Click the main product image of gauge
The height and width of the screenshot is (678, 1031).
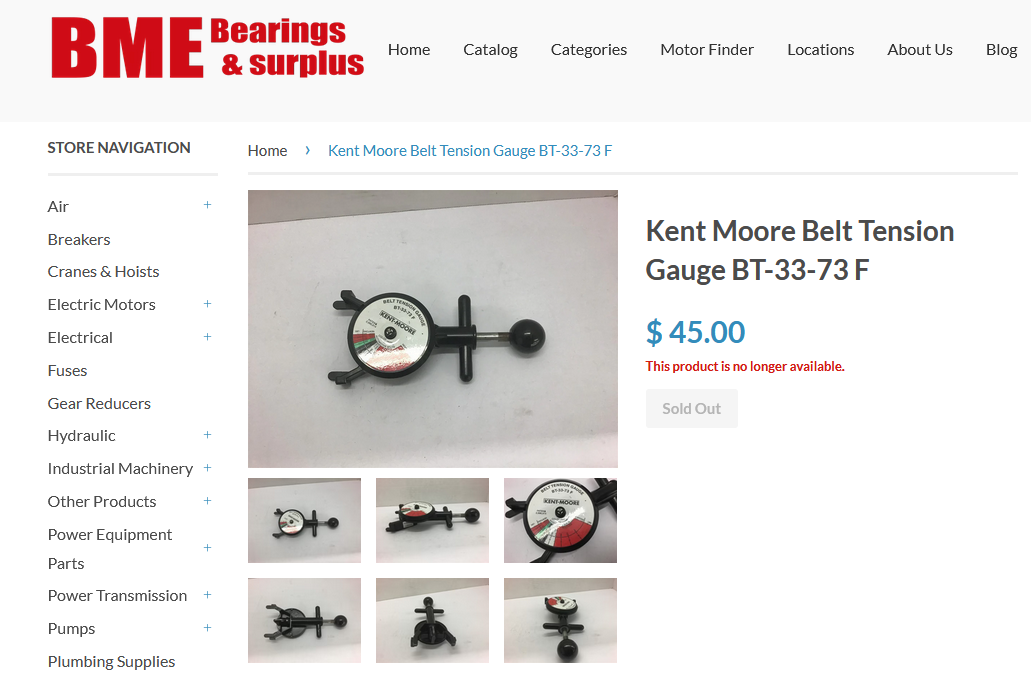click(433, 329)
